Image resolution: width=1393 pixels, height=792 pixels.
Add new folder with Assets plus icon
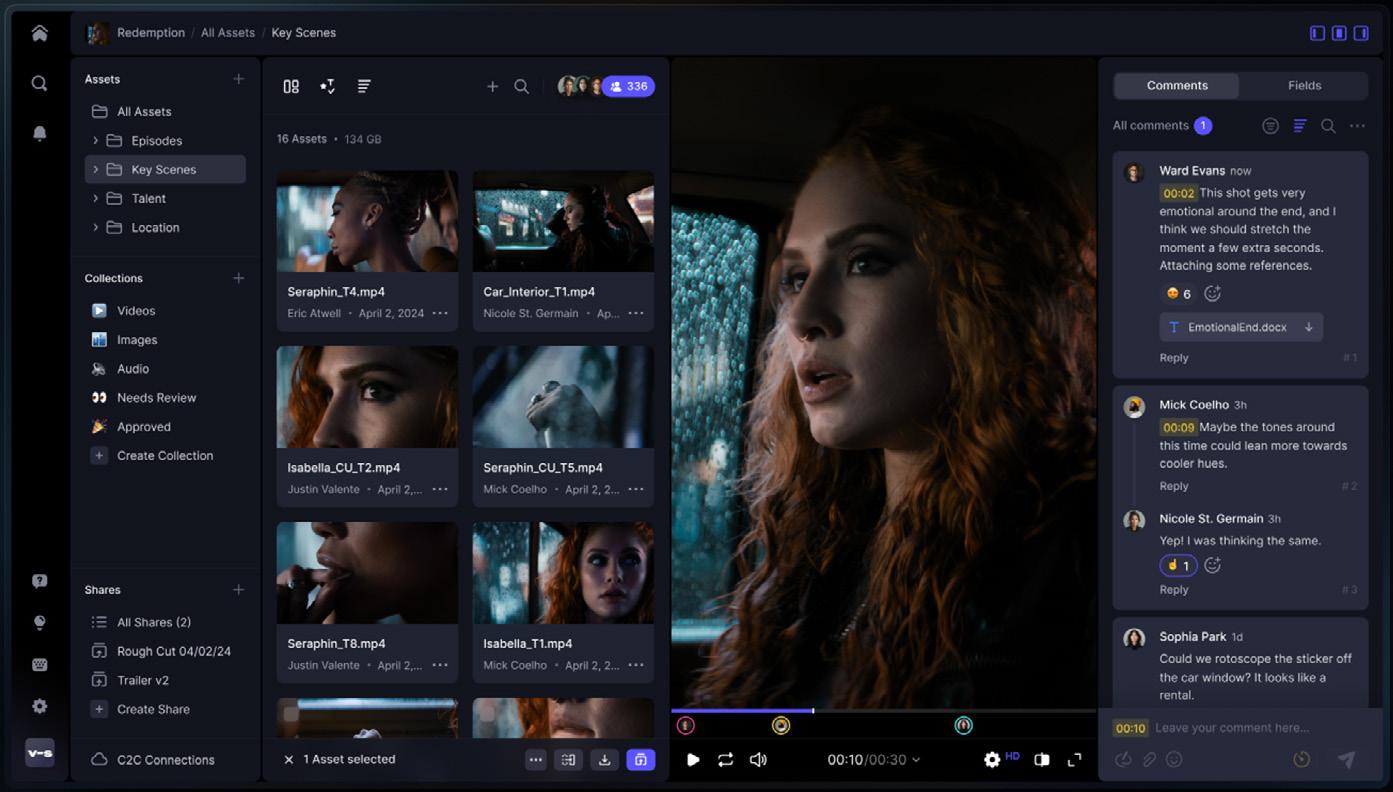pyautogui.click(x=238, y=79)
